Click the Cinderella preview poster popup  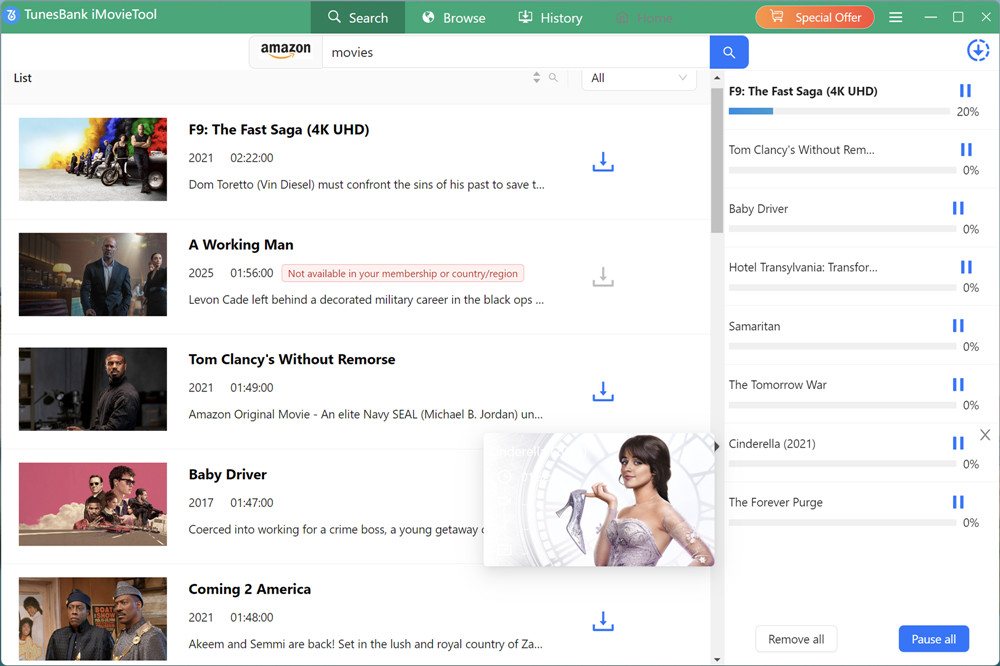[x=599, y=500]
